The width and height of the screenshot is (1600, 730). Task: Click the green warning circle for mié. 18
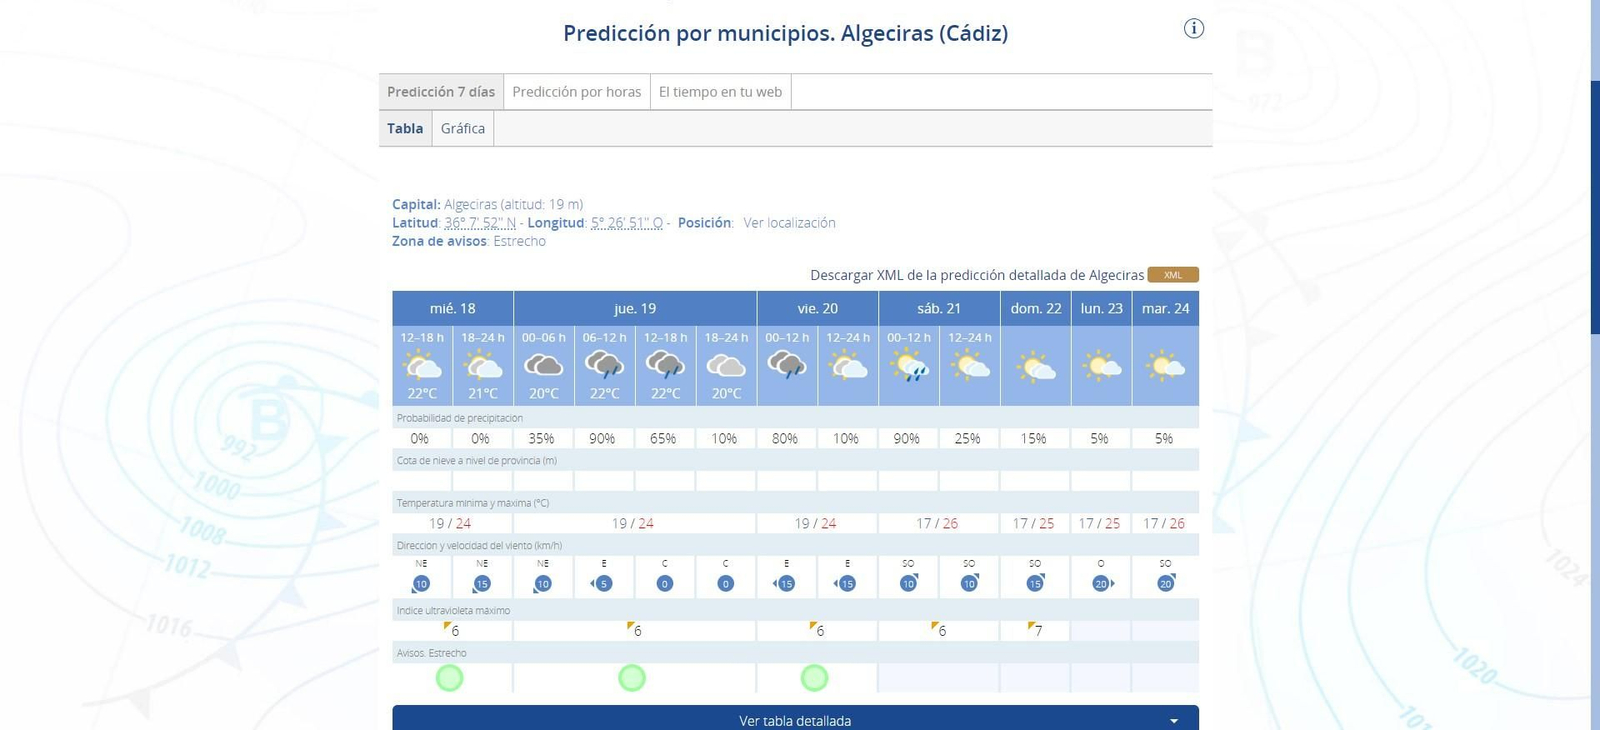tap(450, 678)
